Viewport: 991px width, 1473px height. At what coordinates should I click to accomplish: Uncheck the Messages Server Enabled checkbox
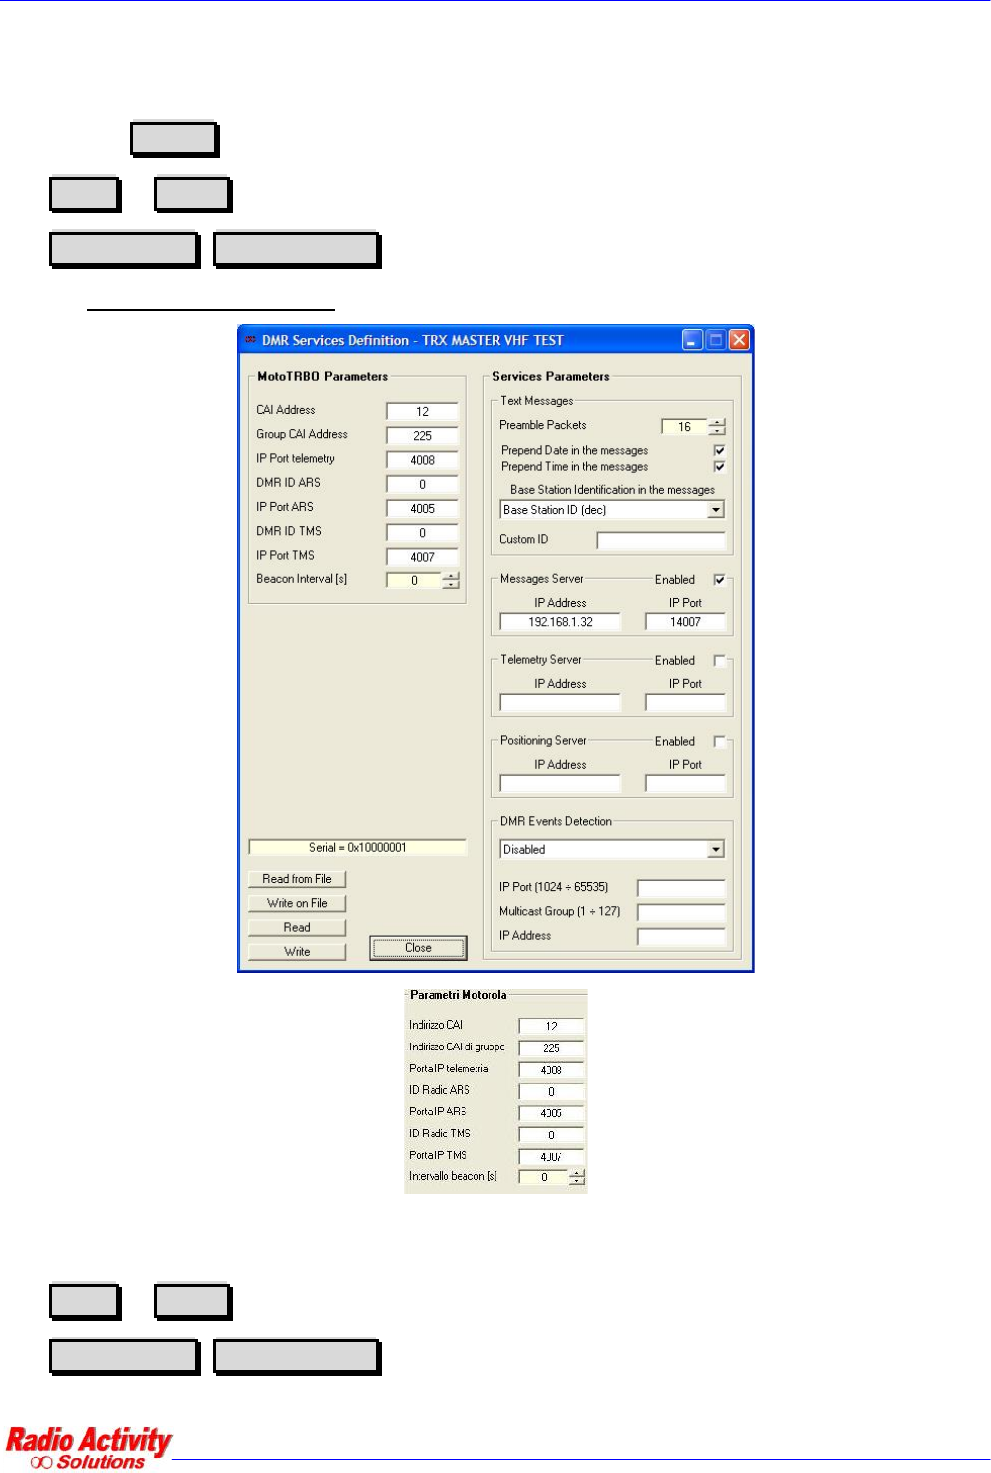point(719,580)
